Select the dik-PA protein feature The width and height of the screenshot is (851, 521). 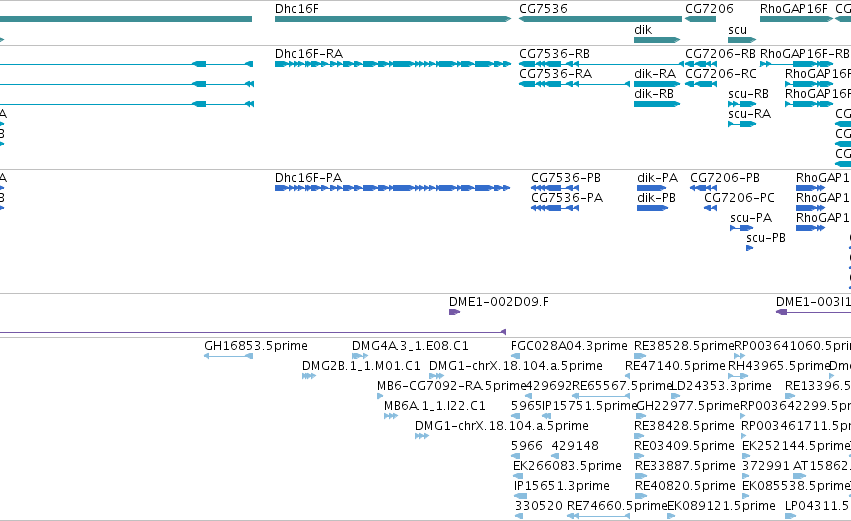click(x=652, y=188)
